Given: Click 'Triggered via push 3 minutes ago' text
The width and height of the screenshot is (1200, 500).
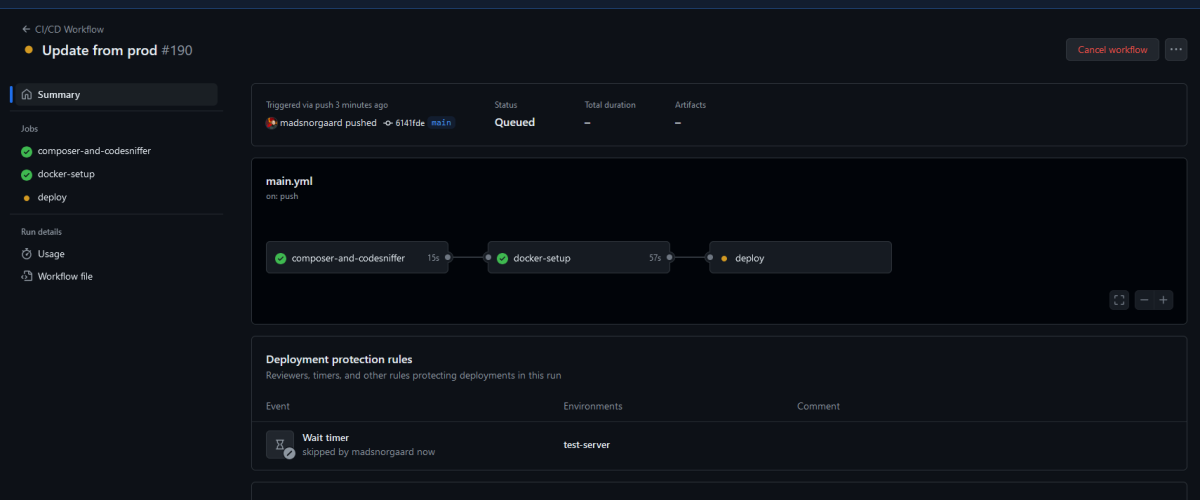Looking at the screenshot, I should tap(327, 105).
